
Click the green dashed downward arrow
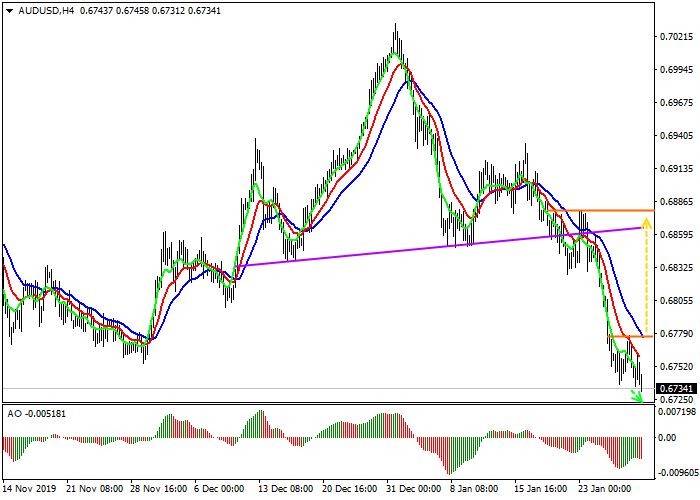point(637,395)
